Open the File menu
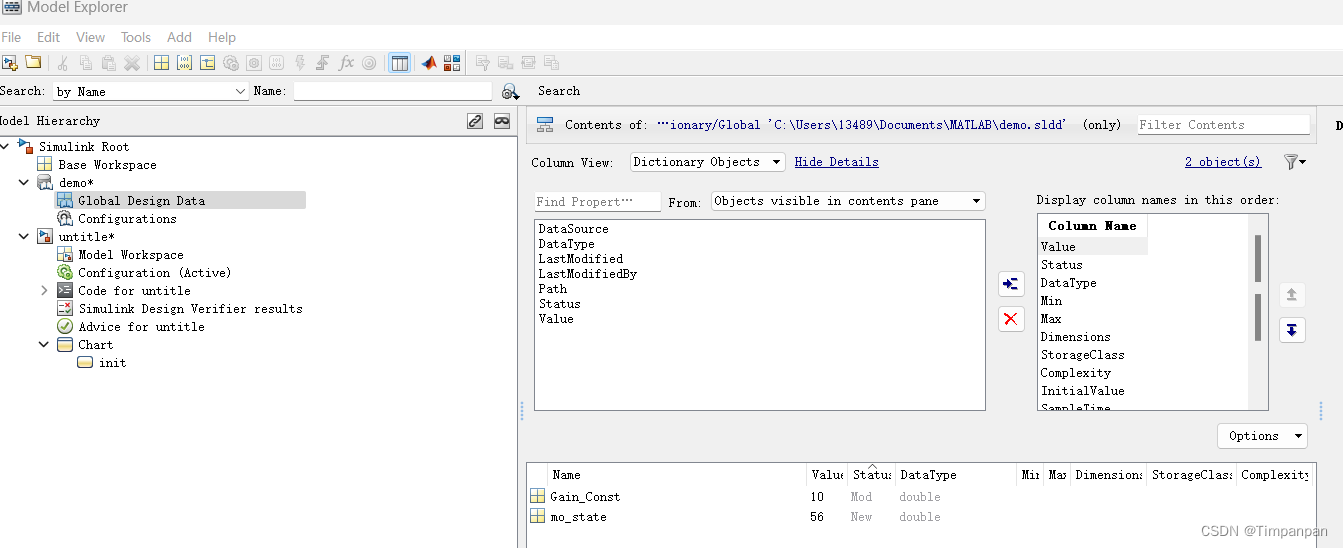 pyautogui.click(x=11, y=37)
